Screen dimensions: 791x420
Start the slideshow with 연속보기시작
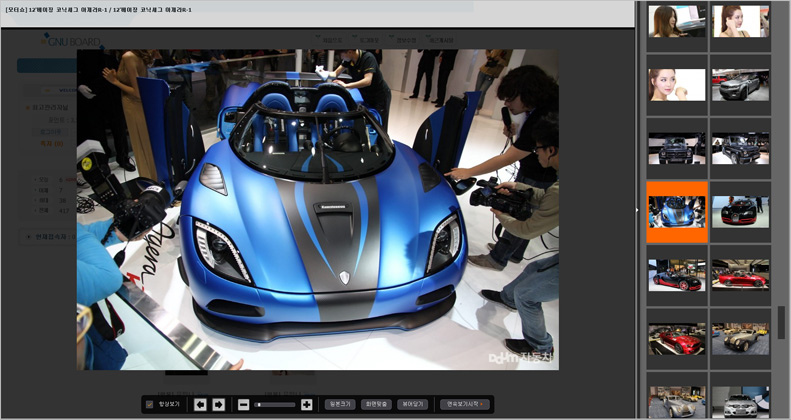(x=465, y=404)
